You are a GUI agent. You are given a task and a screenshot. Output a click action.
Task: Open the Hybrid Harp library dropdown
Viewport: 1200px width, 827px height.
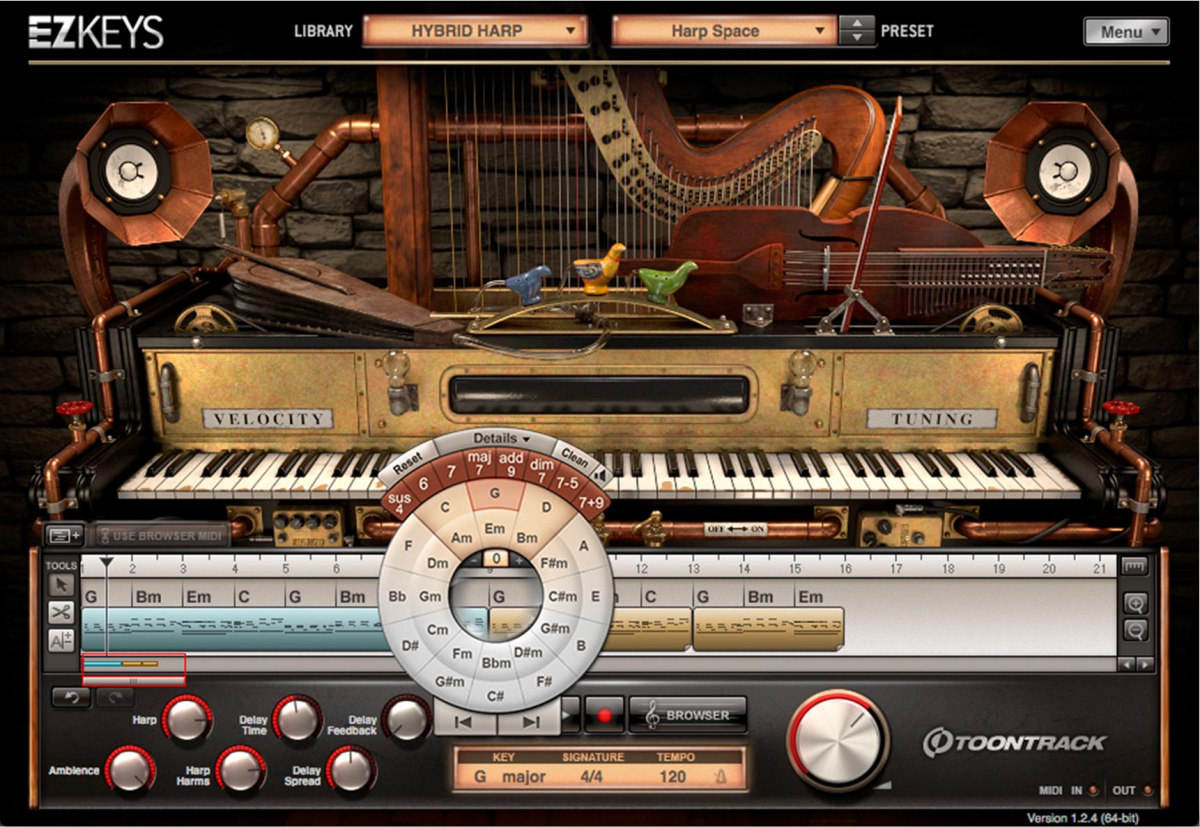pos(474,31)
